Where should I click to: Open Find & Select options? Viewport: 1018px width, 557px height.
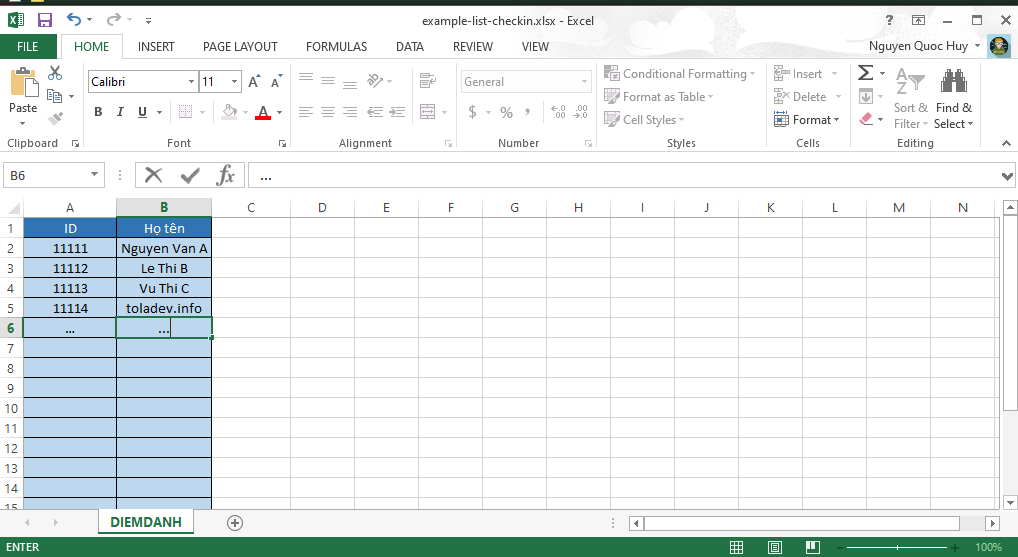point(954,97)
